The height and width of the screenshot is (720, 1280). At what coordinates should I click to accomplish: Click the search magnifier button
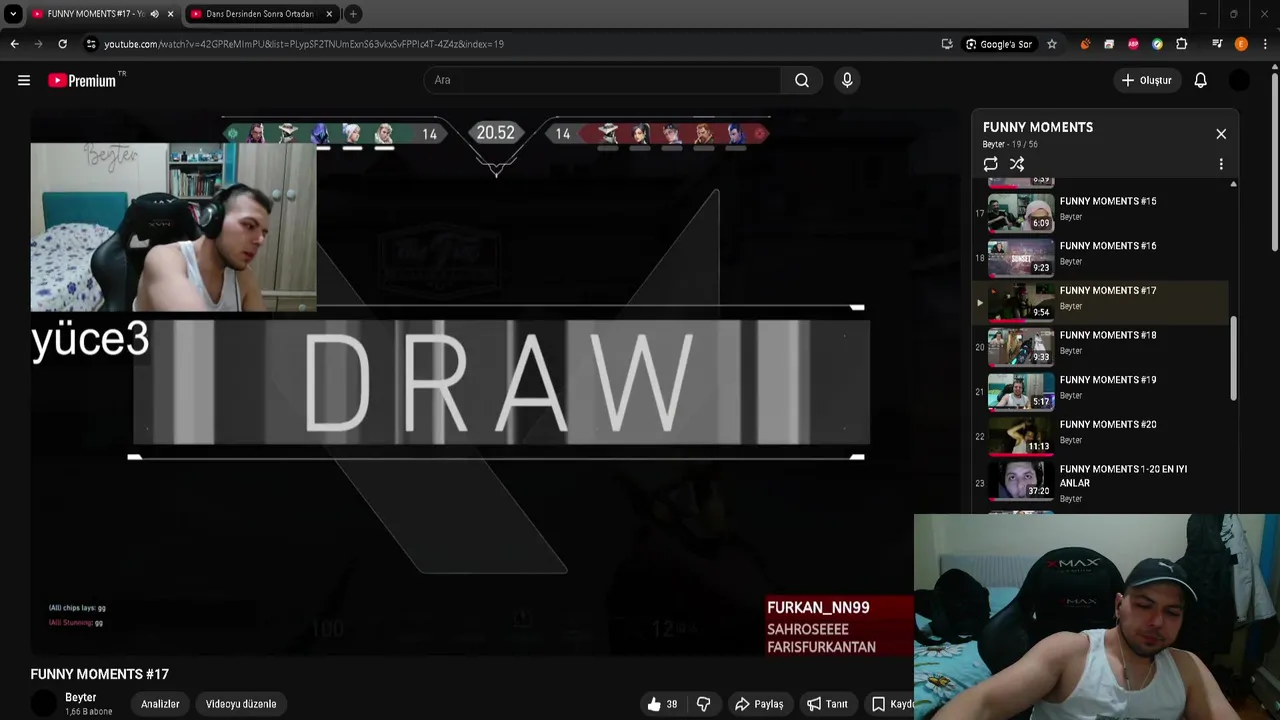point(802,80)
